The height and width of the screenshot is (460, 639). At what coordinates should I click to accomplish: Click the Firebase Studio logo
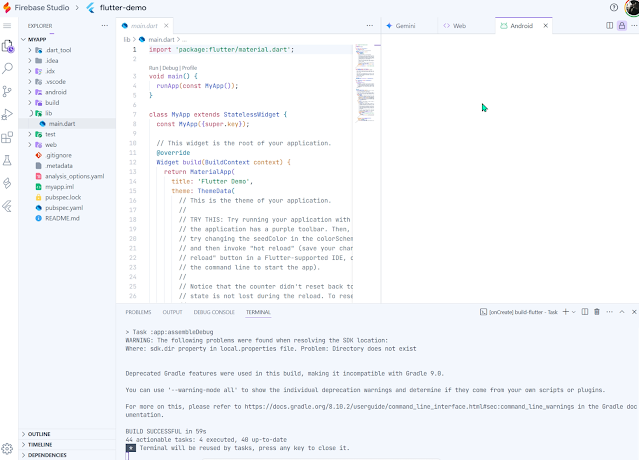tap(7, 7)
